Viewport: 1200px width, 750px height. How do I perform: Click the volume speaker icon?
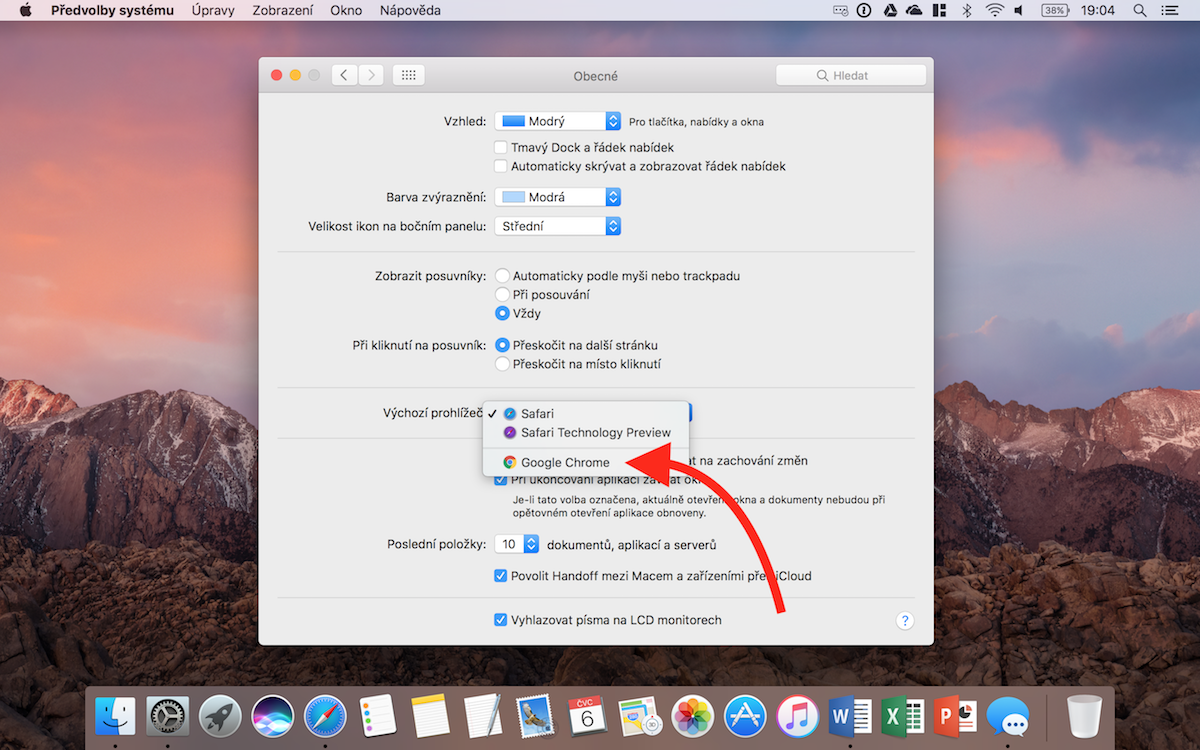[1019, 10]
